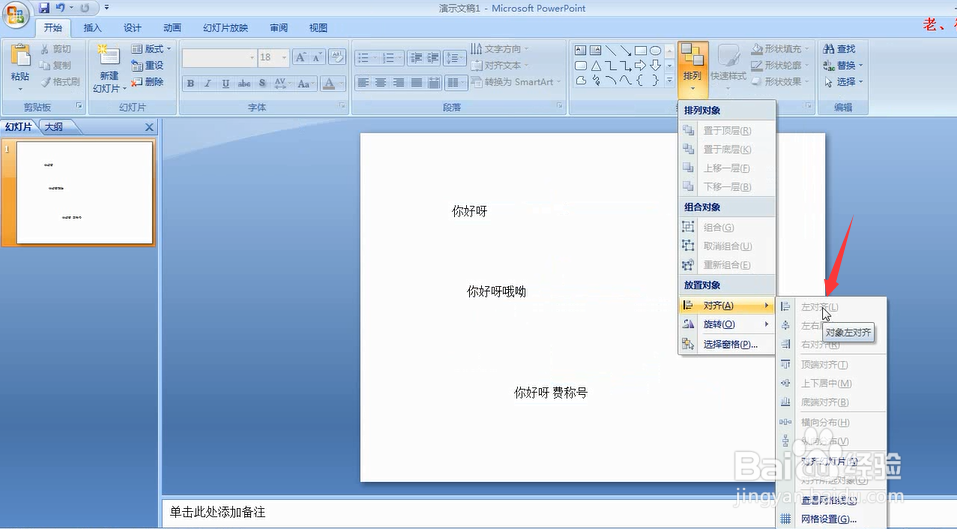
Task: Align text right in paragraph group
Action: [399, 82]
